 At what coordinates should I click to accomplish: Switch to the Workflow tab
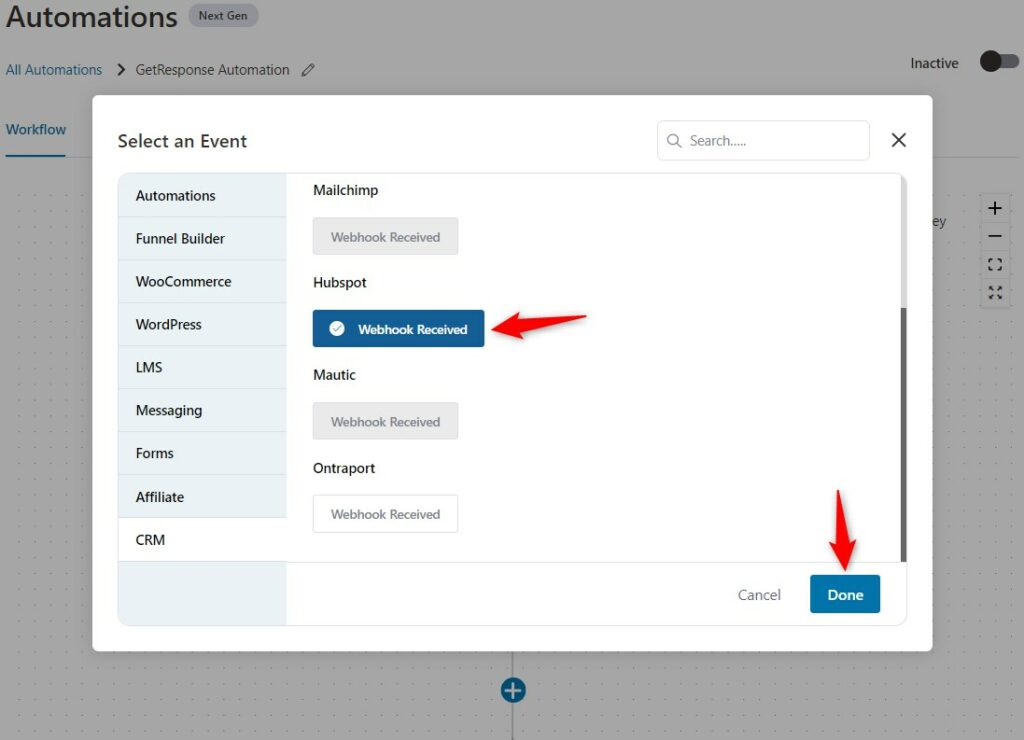coord(36,129)
